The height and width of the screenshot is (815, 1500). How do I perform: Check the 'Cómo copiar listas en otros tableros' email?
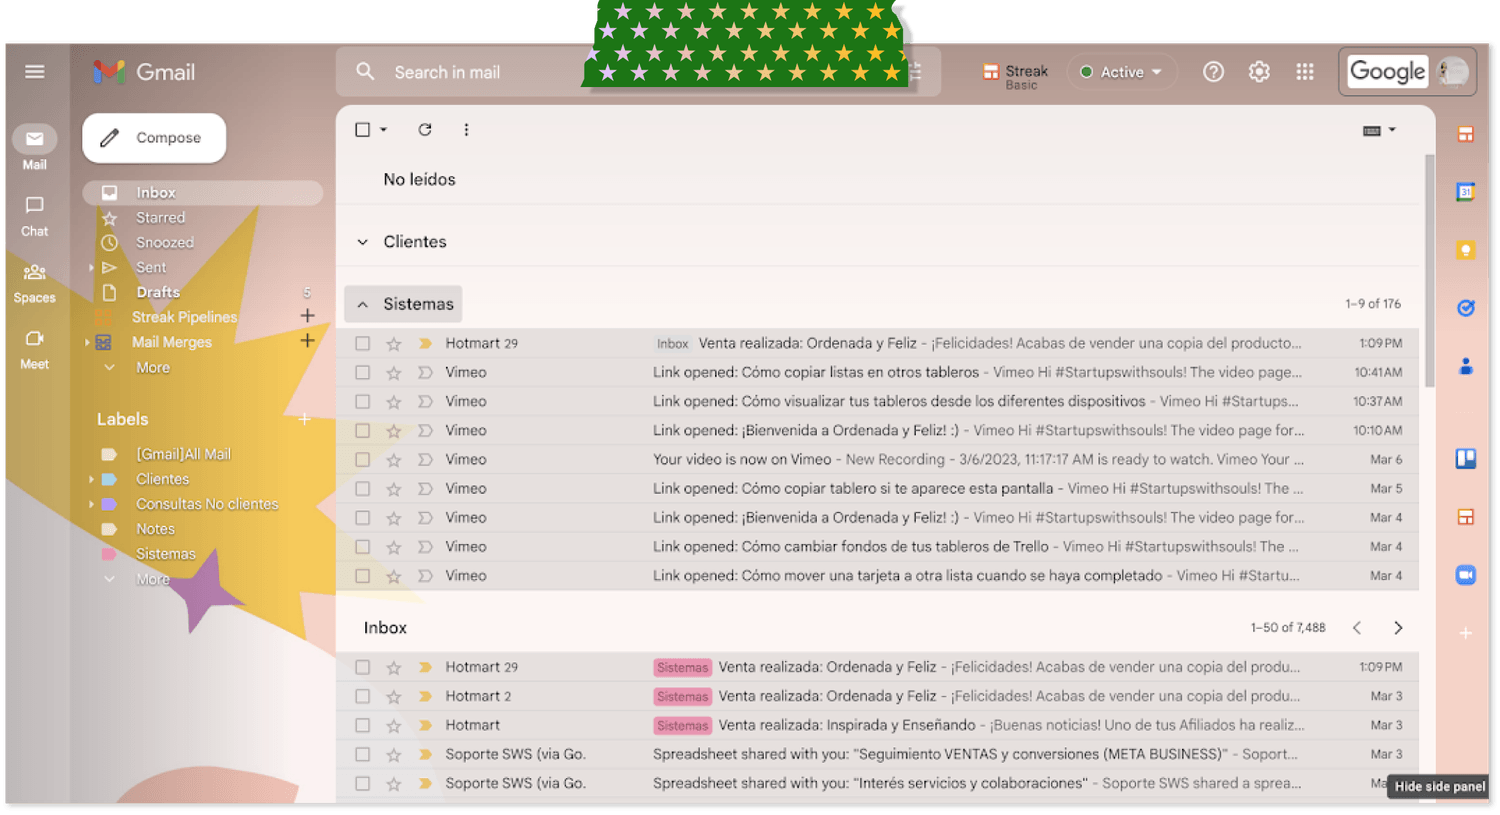[x=362, y=372]
